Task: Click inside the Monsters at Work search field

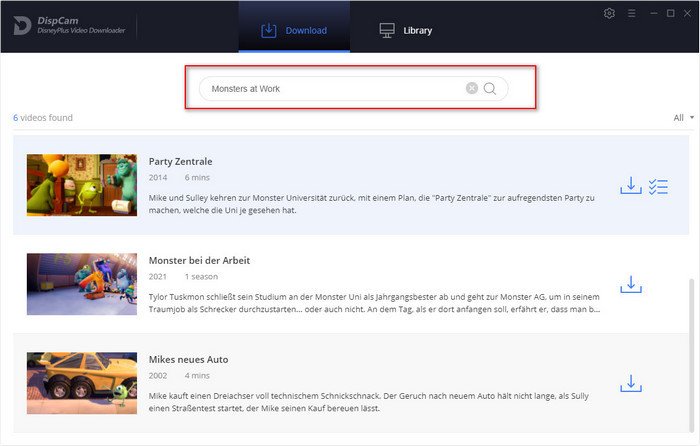Action: point(330,88)
